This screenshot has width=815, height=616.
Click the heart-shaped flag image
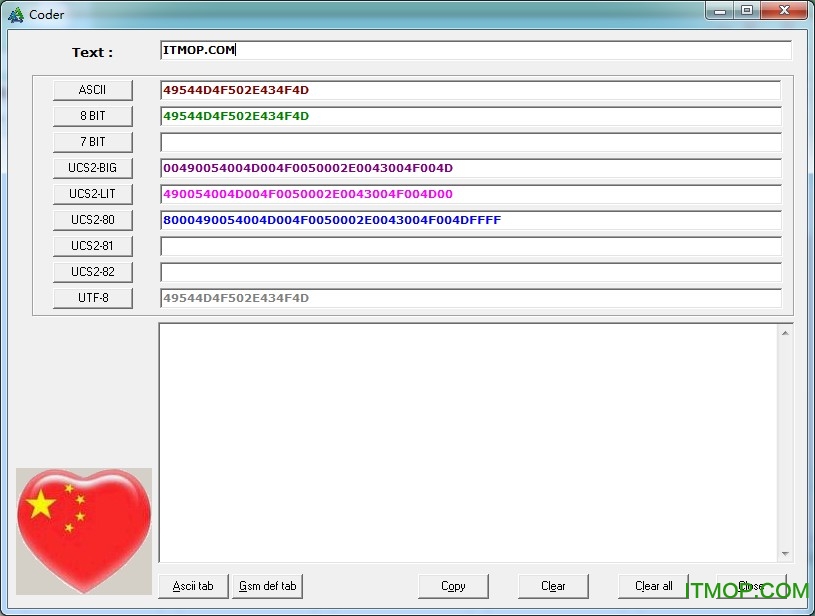[x=84, y=531]
